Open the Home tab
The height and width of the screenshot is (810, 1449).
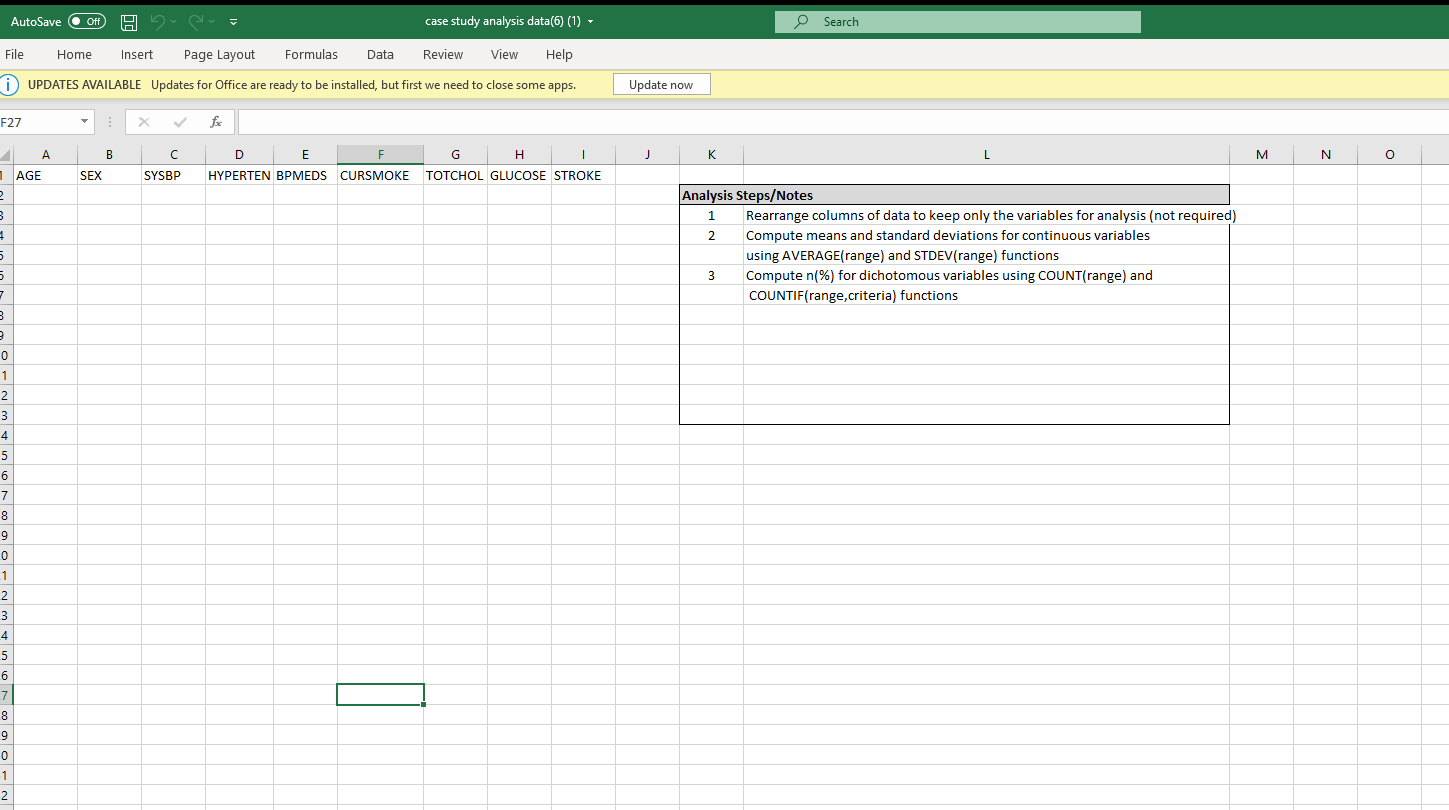[x=74, y=55]
